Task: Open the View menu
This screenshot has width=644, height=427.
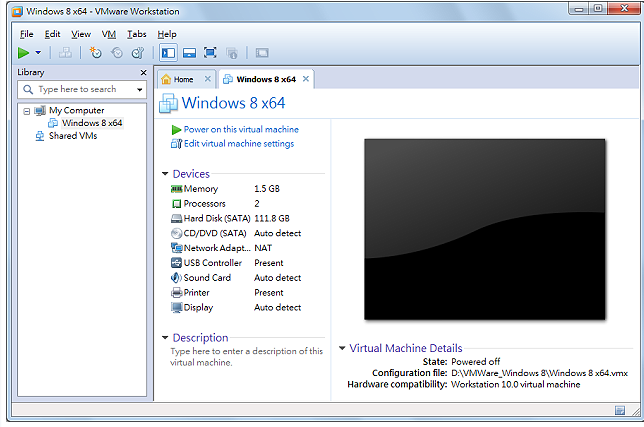Action: click(x=81, y=34)
